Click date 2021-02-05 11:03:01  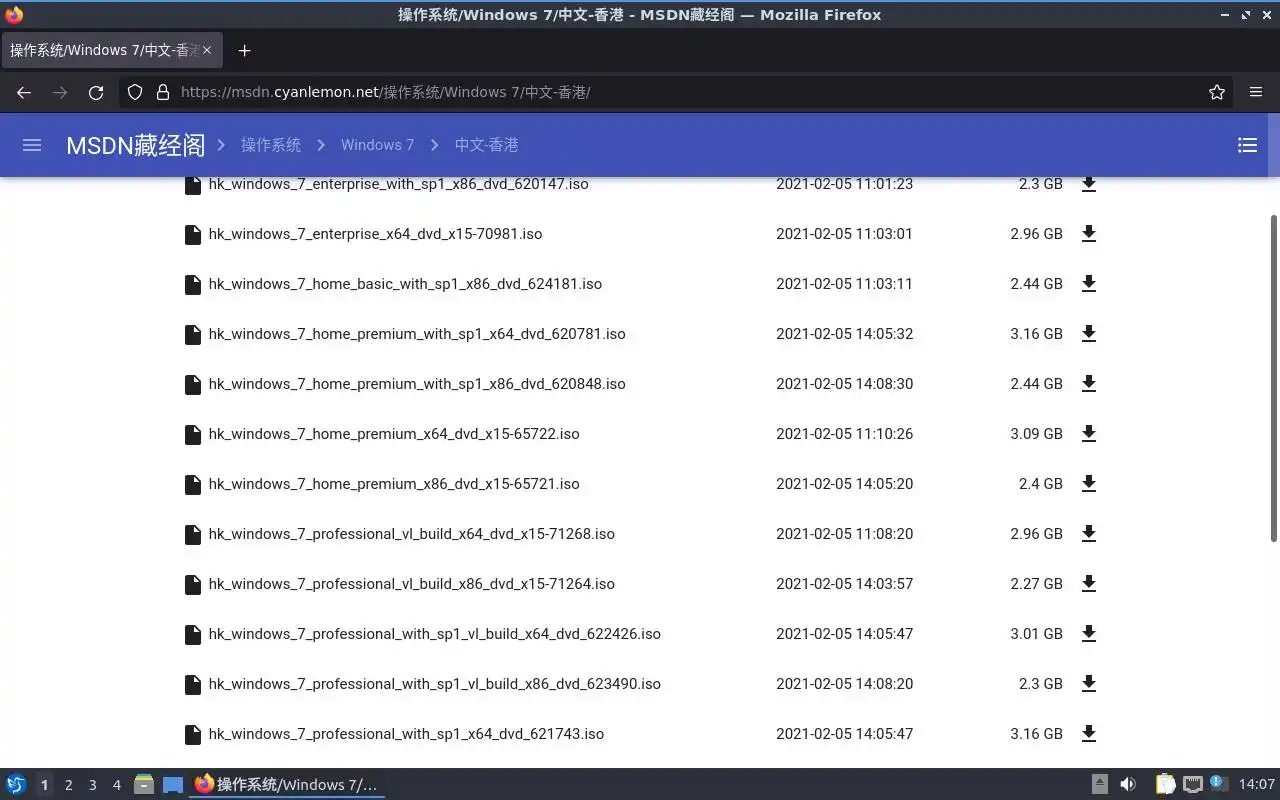pos(844,234)
